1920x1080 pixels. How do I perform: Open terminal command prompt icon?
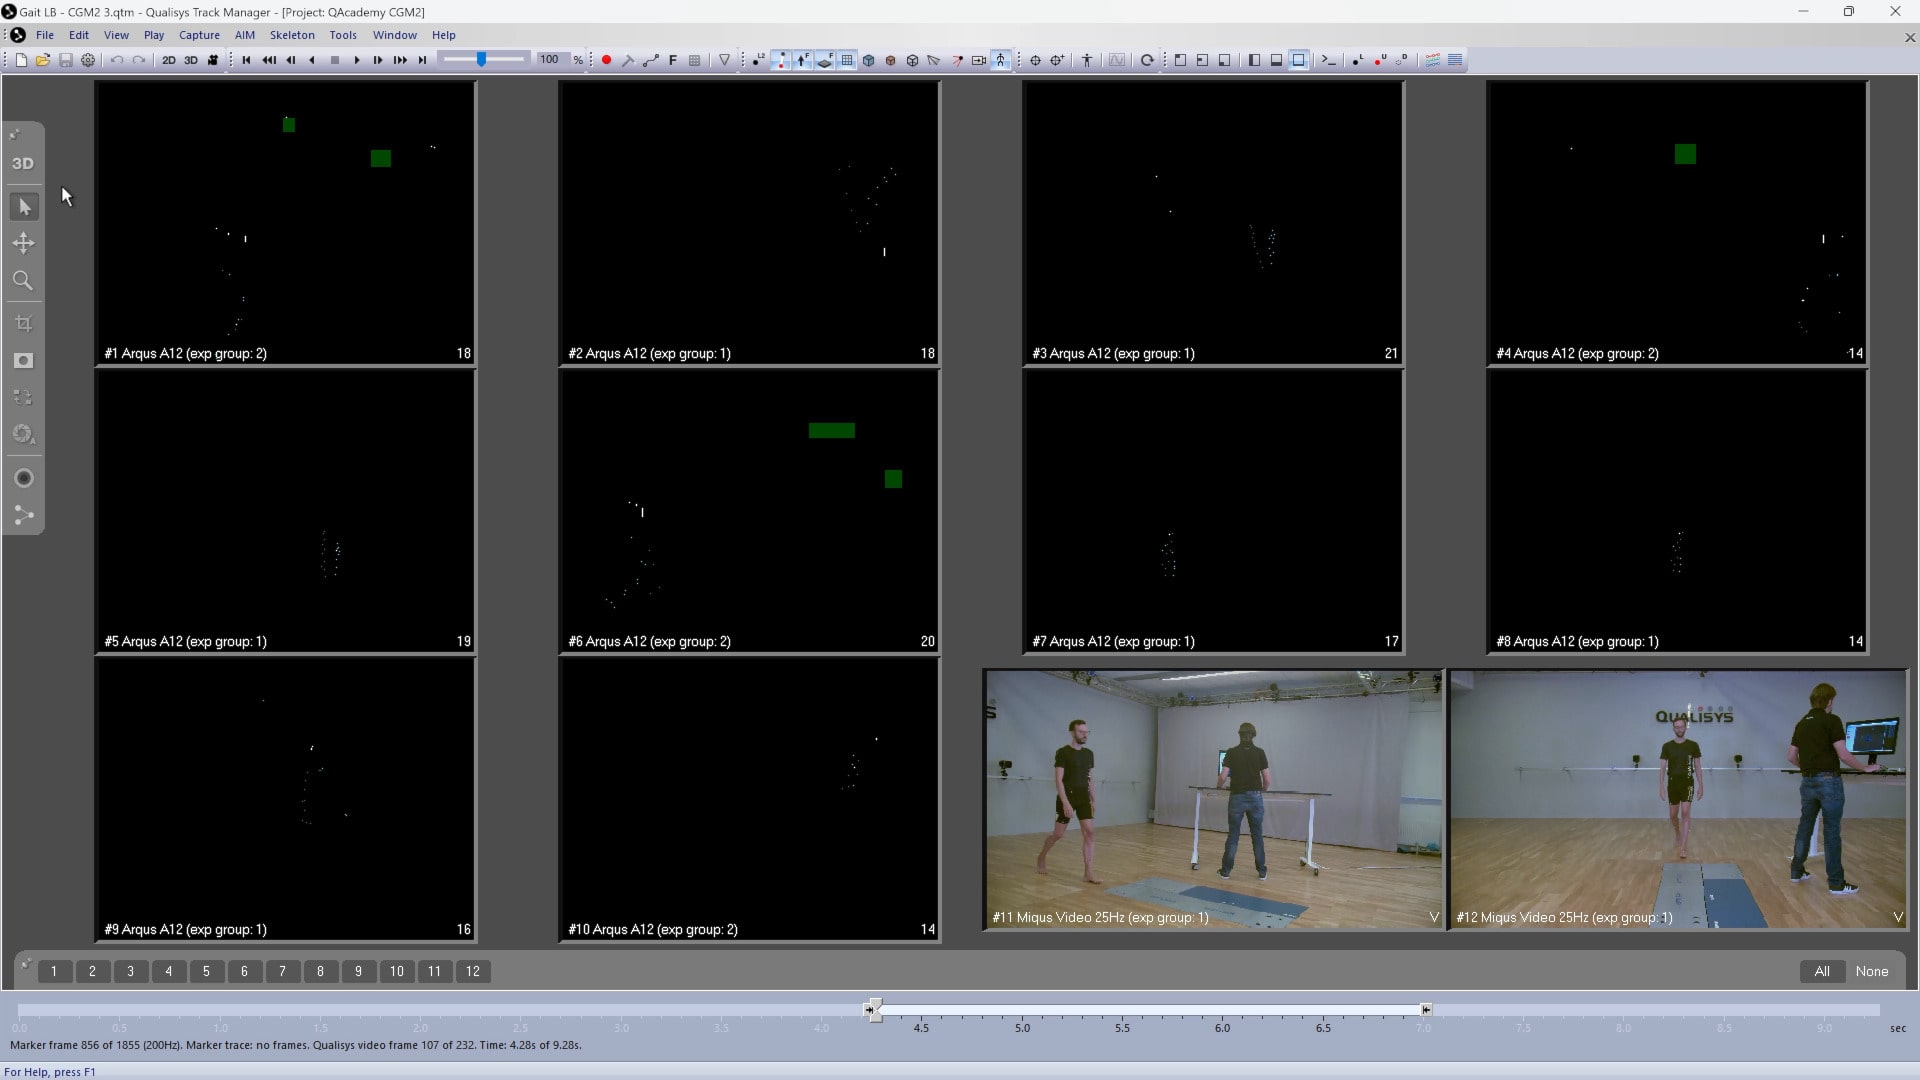point(1329,60)
